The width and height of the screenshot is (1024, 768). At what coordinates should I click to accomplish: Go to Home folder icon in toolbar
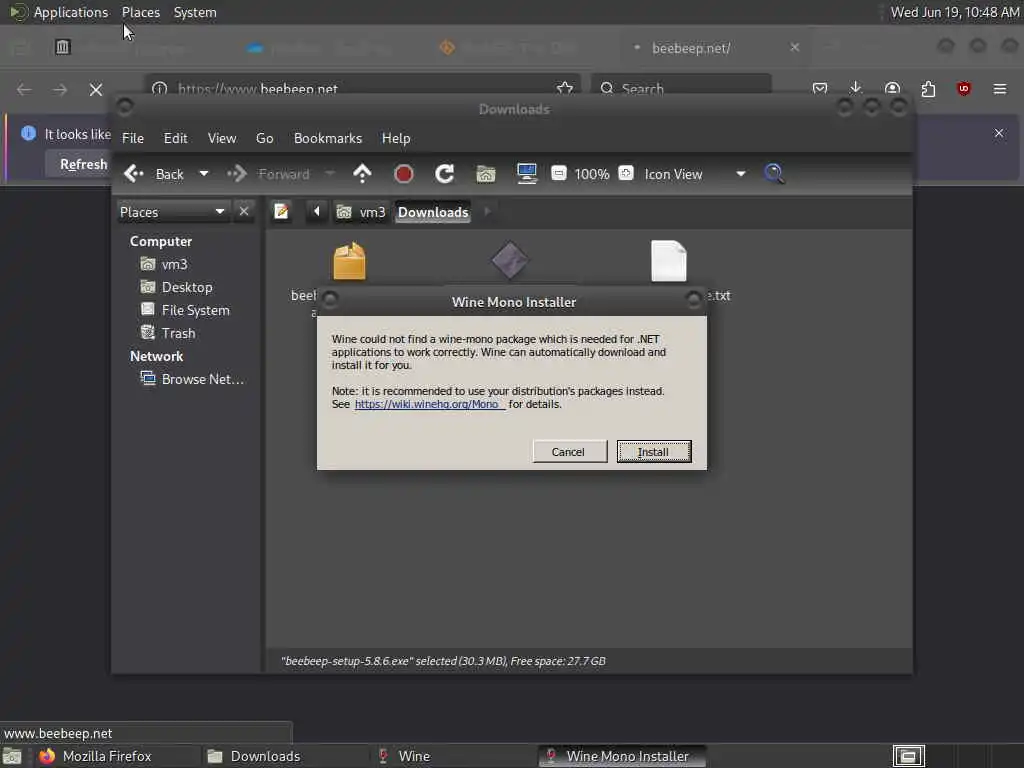(486, 174)
